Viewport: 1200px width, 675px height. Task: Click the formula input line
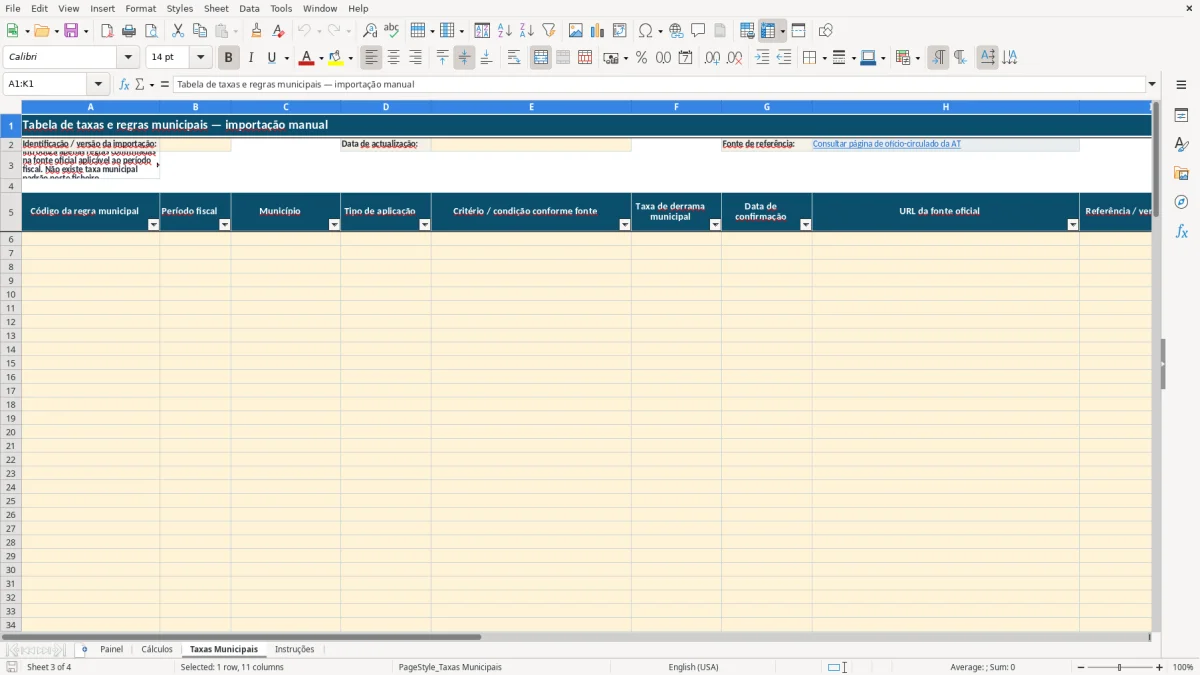click(x=659, y=85)
